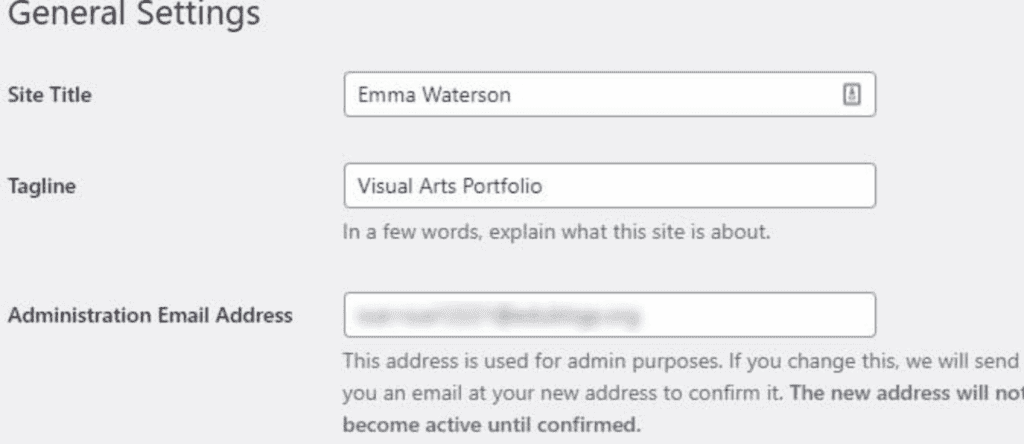Click the word 'Emma' in Site Title field
Viewport: 1024px width, 444px height.
(378, 95)
